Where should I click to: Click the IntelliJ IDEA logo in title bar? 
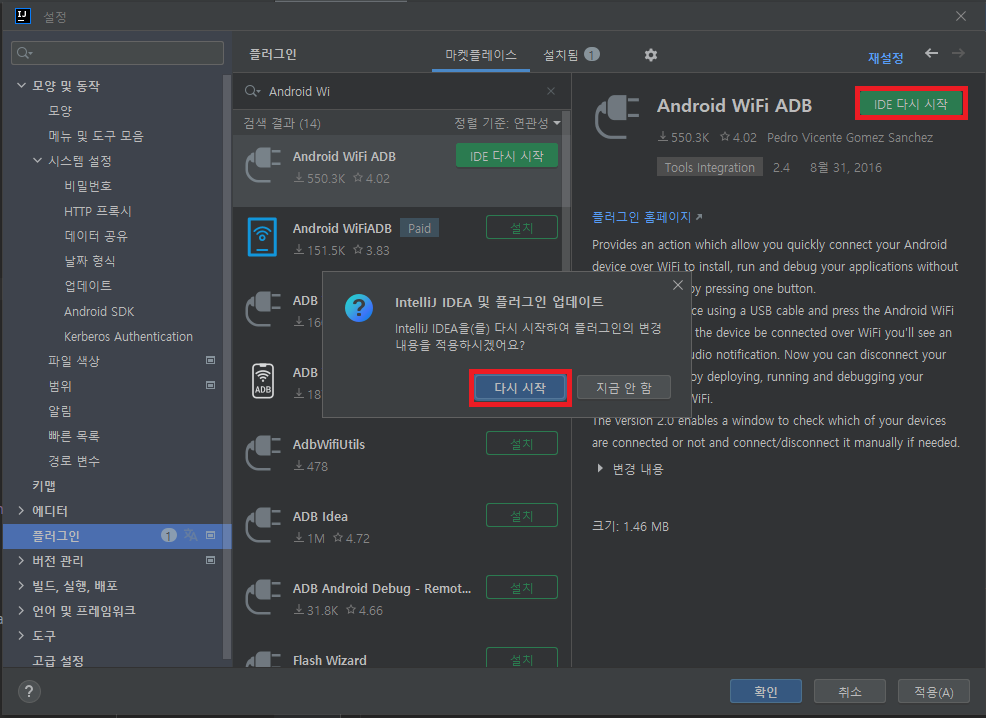coord(23,16)
